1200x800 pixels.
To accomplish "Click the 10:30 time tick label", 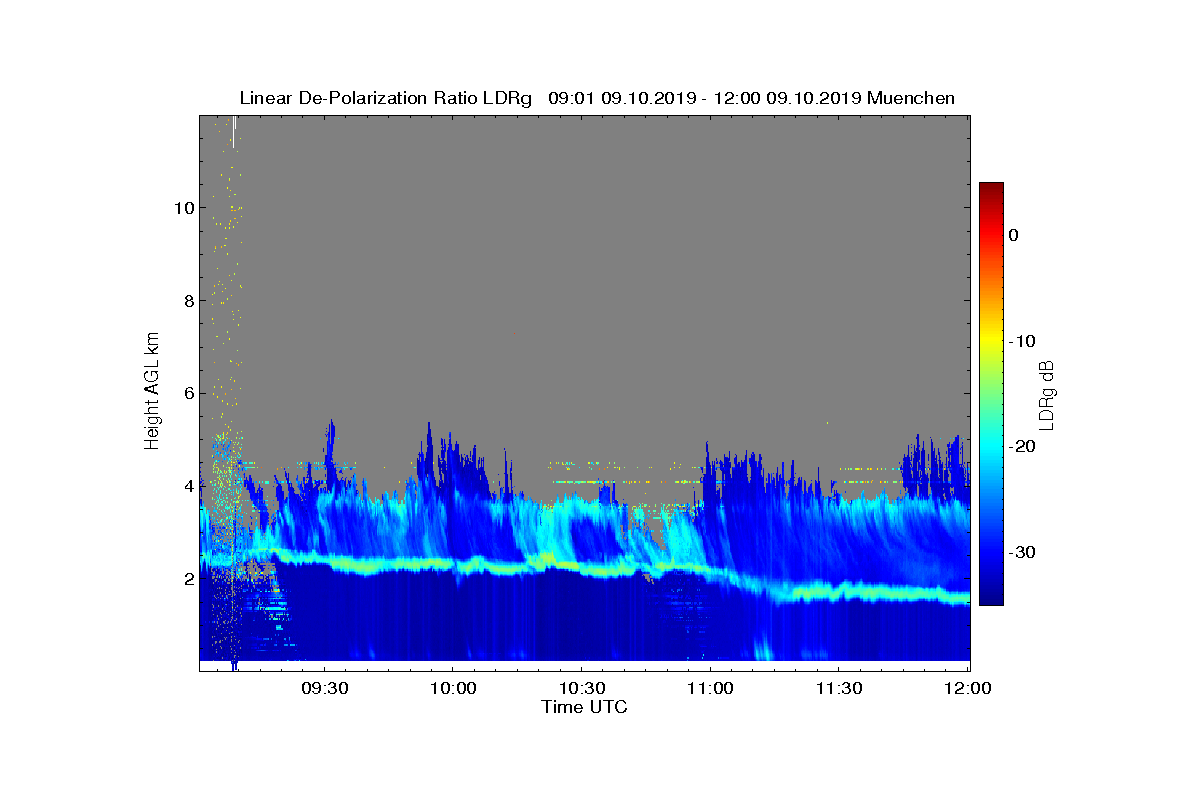I will [x=581, y=688].
